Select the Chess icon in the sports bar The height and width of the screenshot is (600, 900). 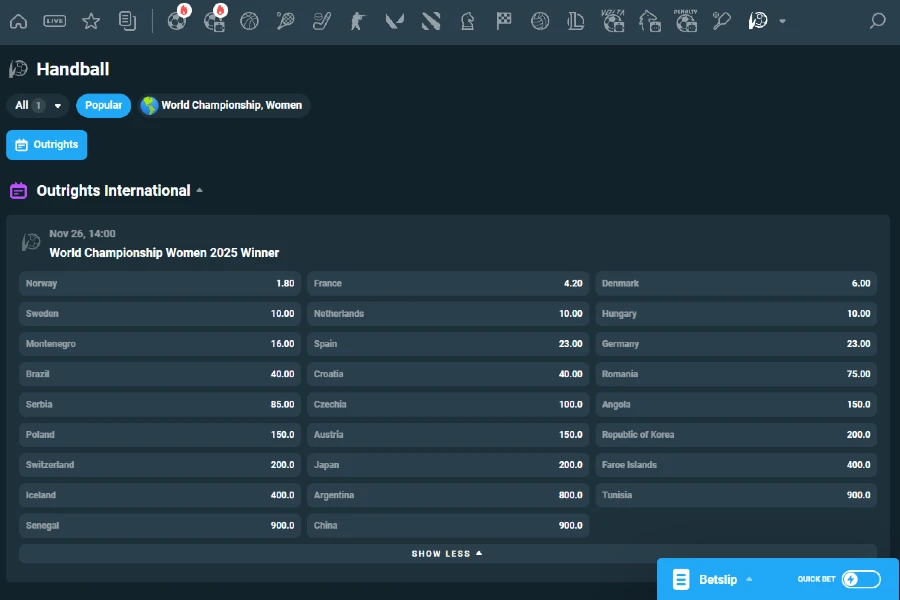[x=467, y=21]
